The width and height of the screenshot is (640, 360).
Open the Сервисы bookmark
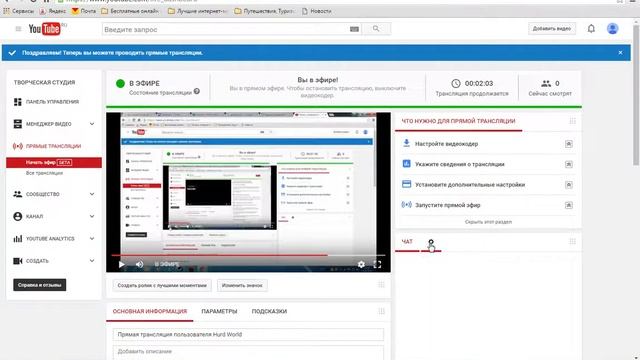[x=19, y=11]
